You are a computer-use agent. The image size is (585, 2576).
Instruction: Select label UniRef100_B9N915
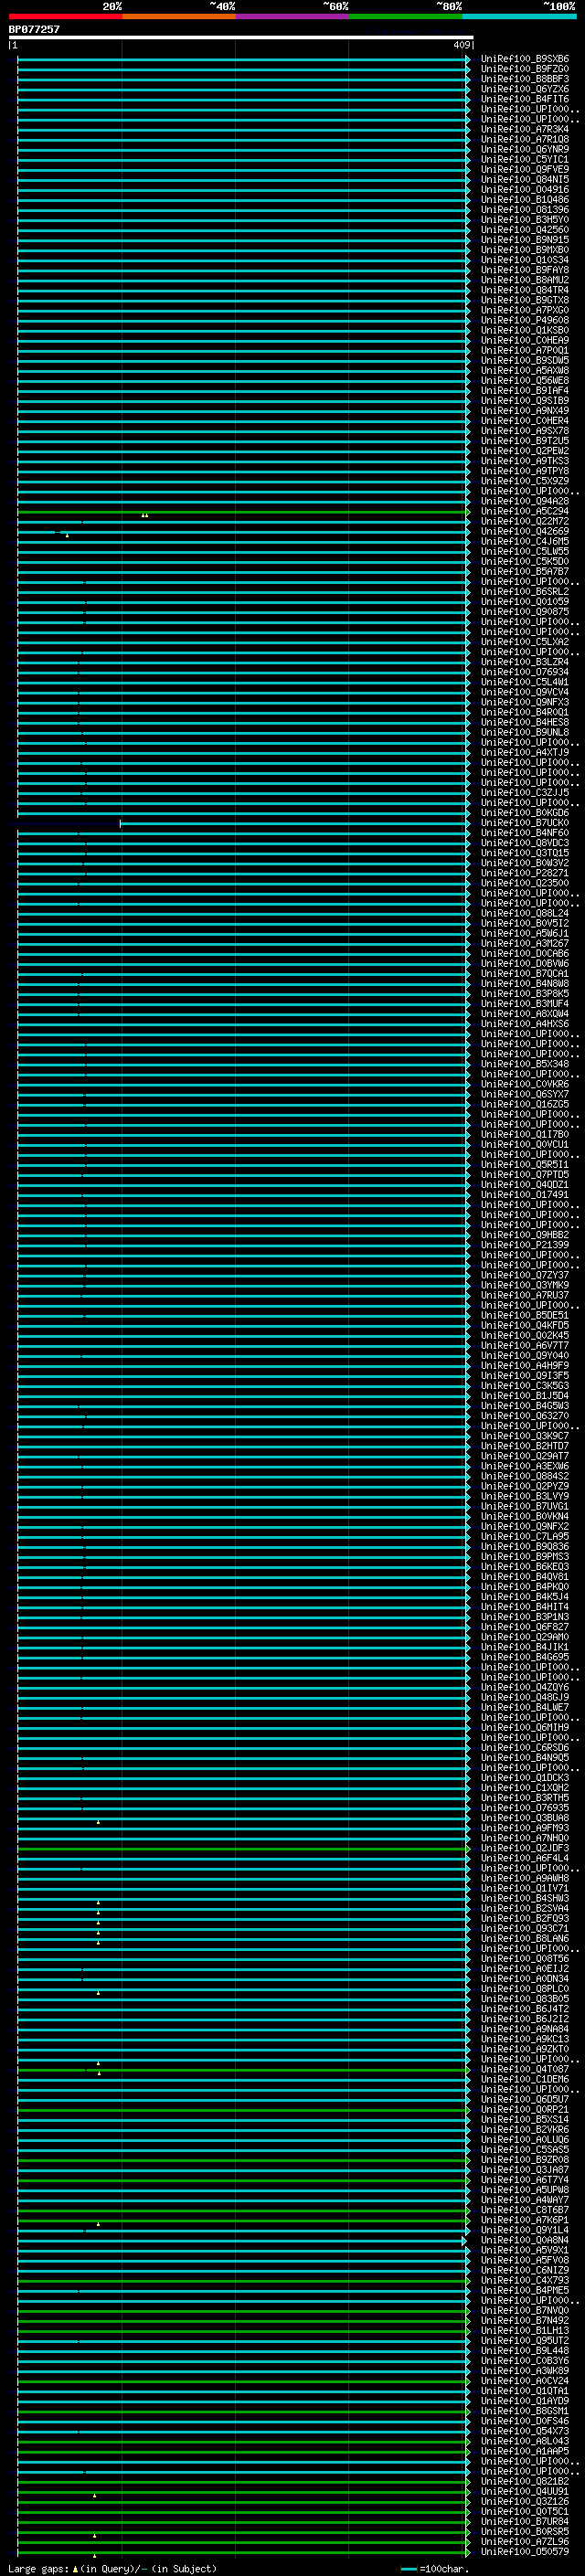point(524,240)
